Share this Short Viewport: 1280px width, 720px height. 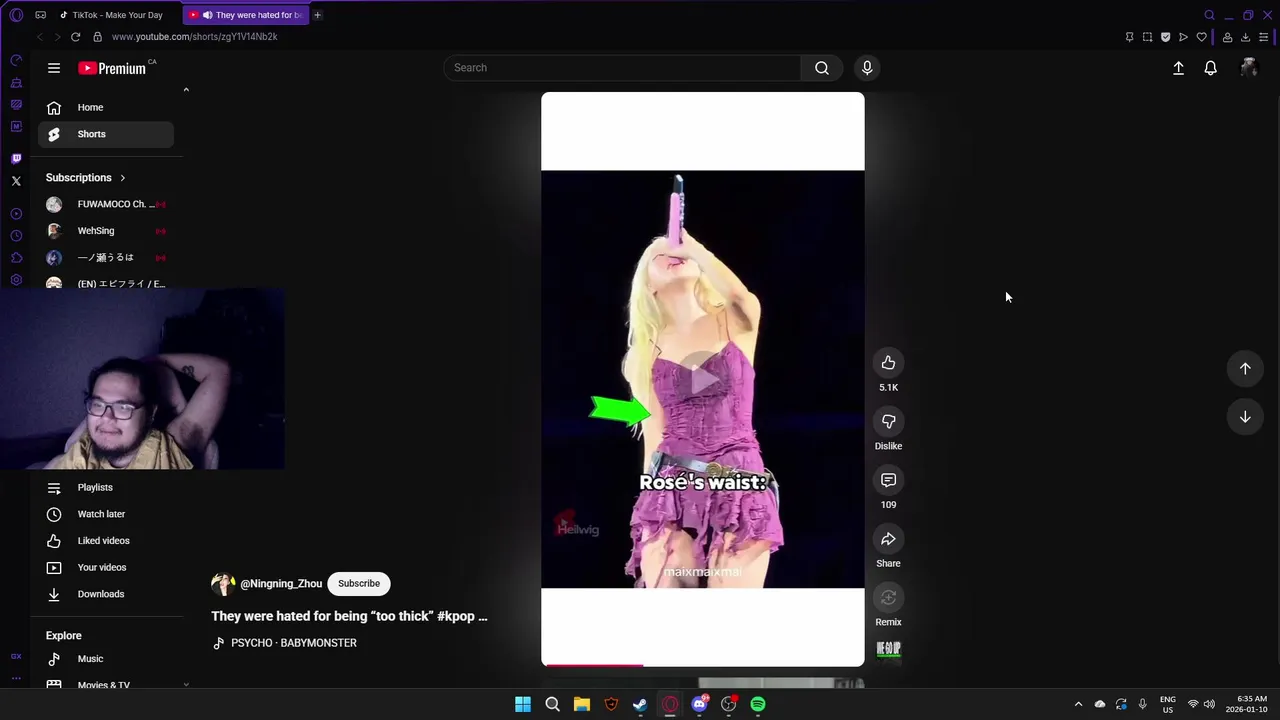click(x=888, y=540)
